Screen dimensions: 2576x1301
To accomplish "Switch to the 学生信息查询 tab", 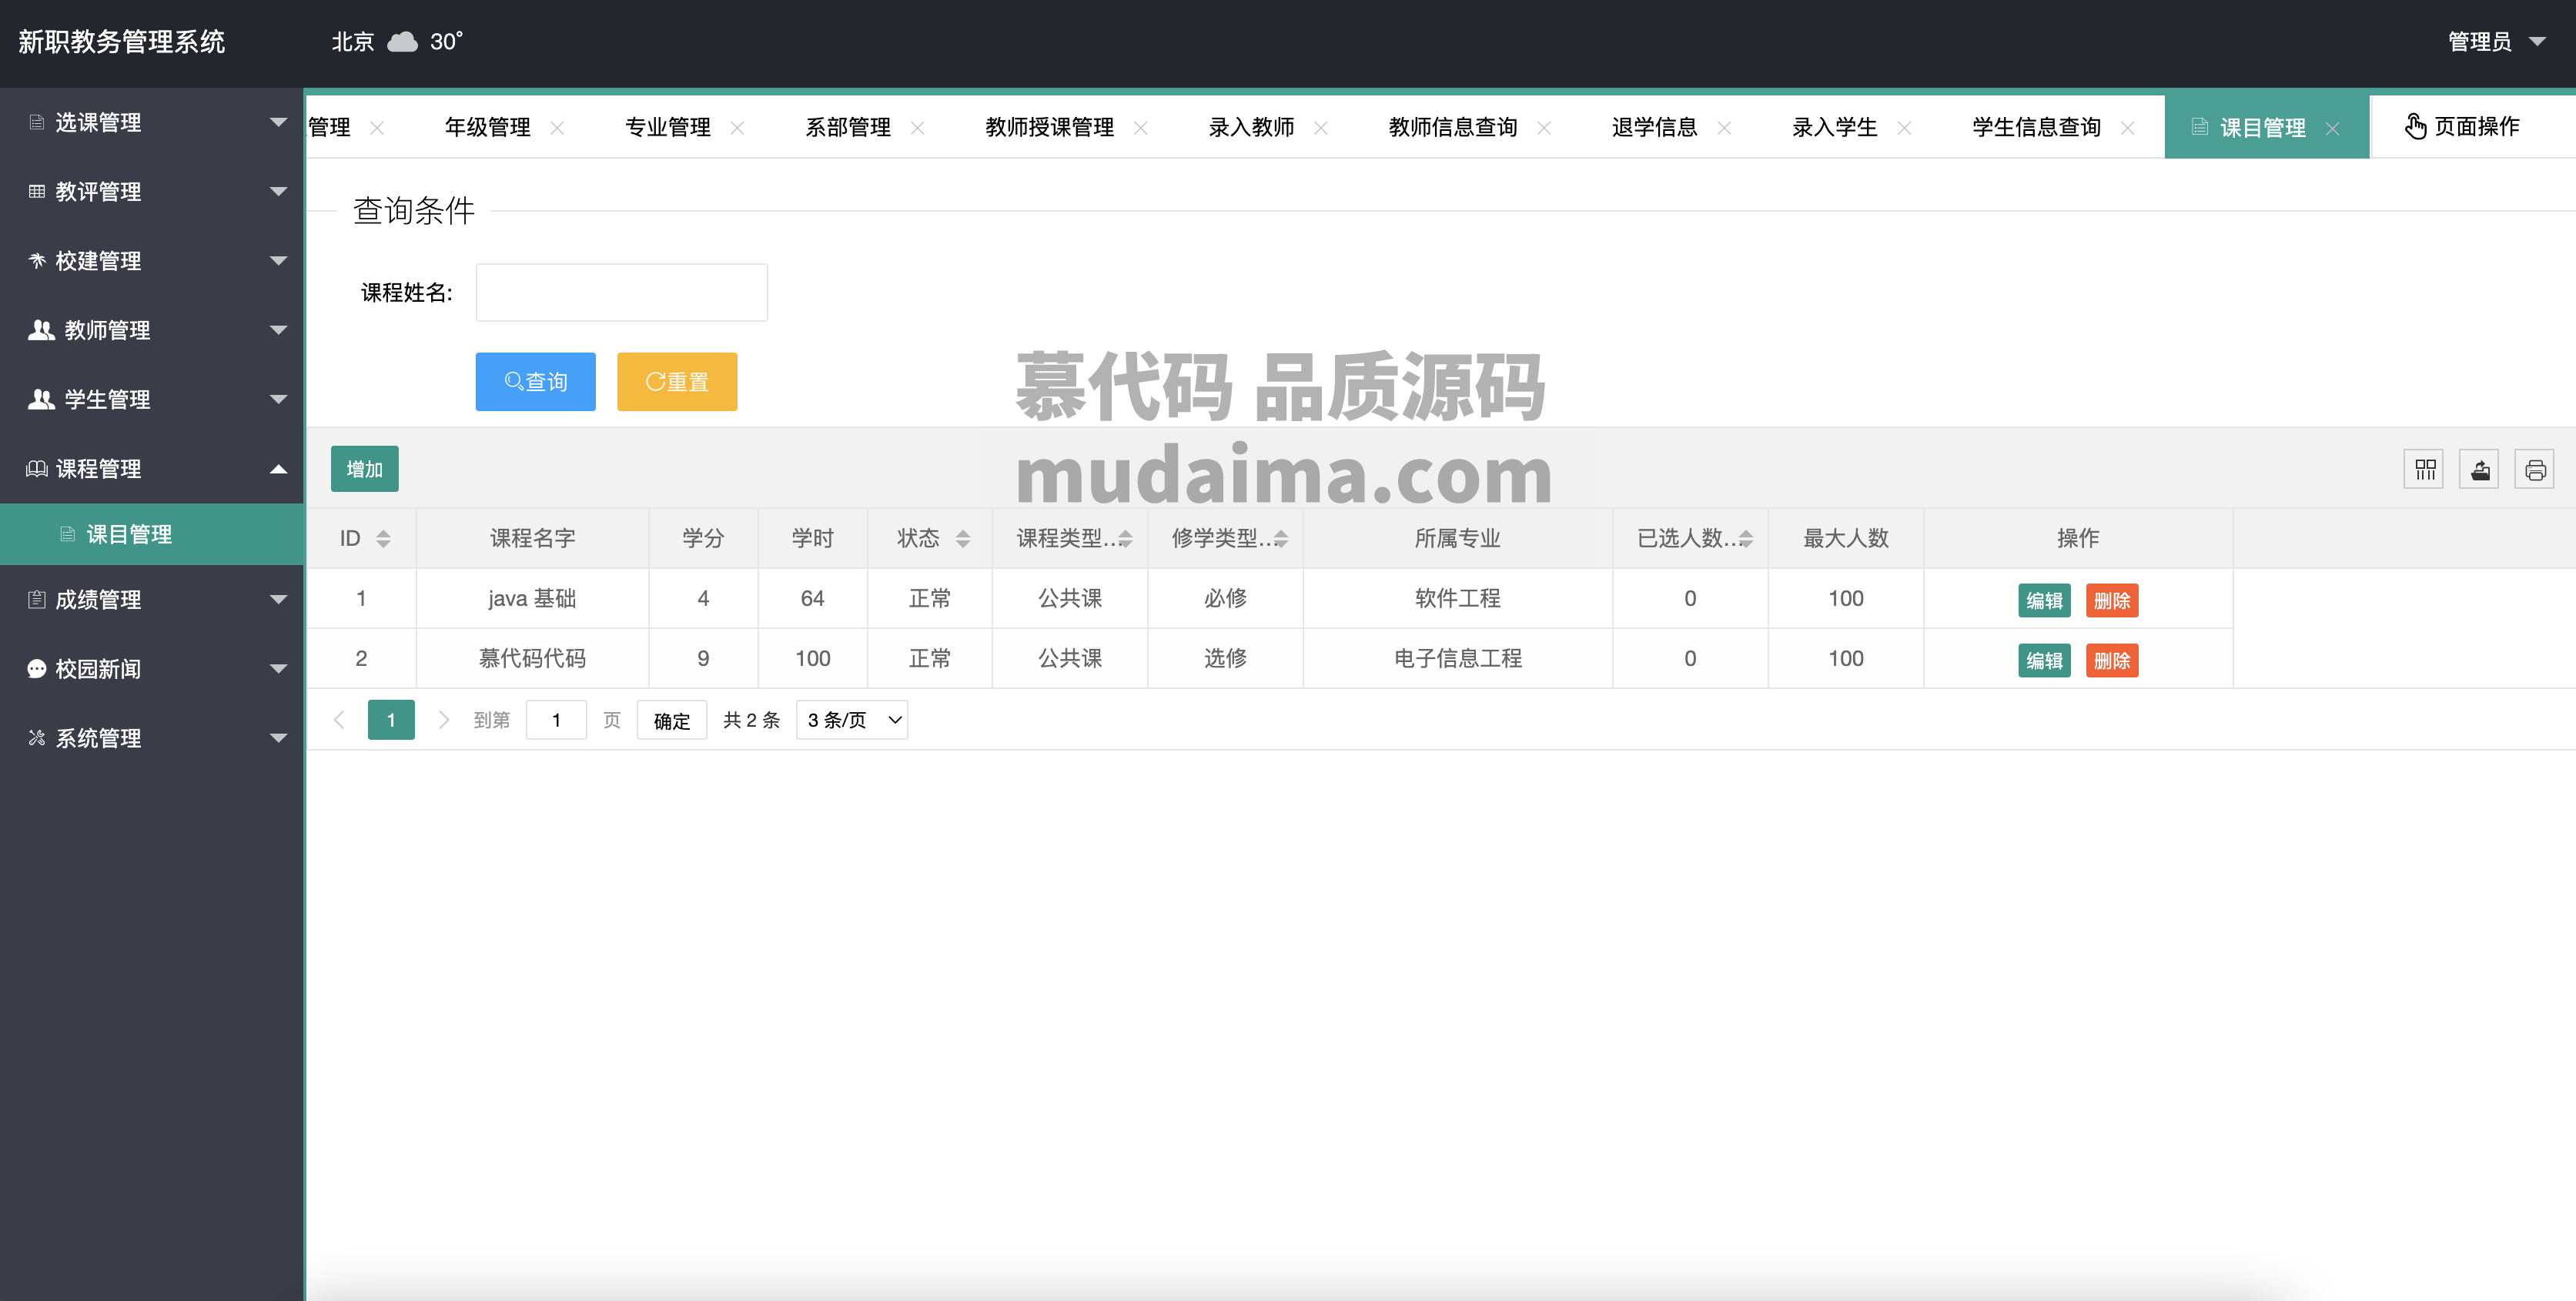I will point(2037,127).
